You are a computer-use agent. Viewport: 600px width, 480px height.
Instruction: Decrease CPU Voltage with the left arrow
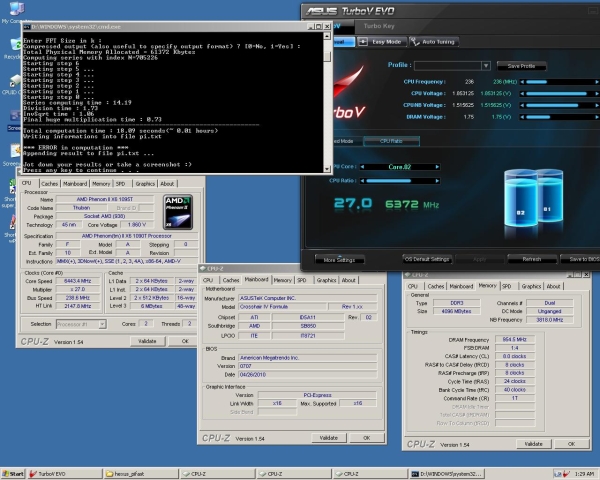(x=522, y=93)
